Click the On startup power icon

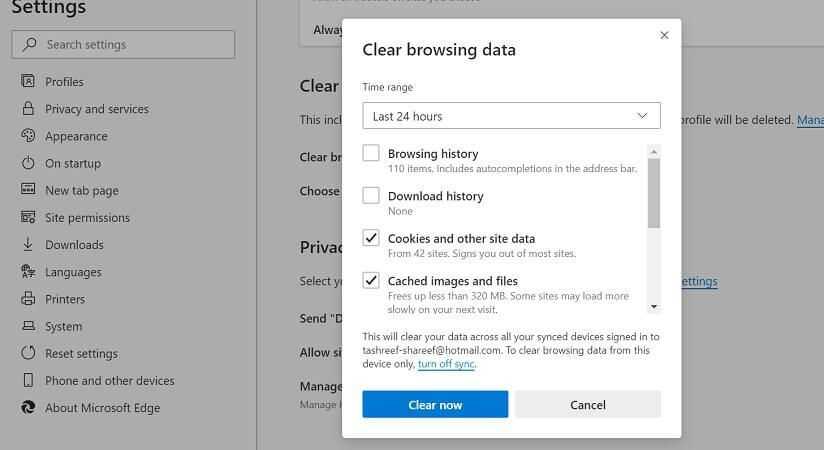point(27,163)
